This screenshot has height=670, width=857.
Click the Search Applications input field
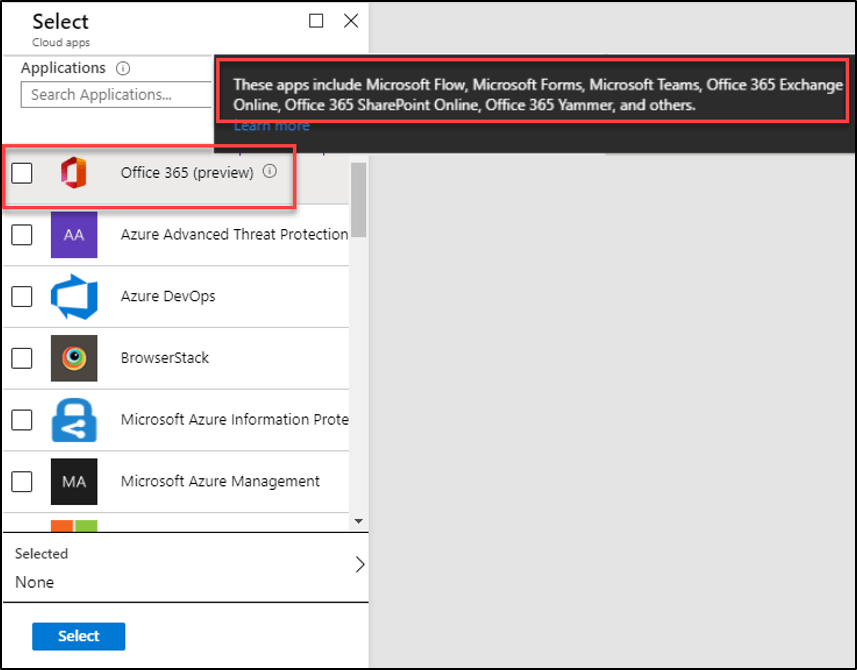(x=115, y=95)
